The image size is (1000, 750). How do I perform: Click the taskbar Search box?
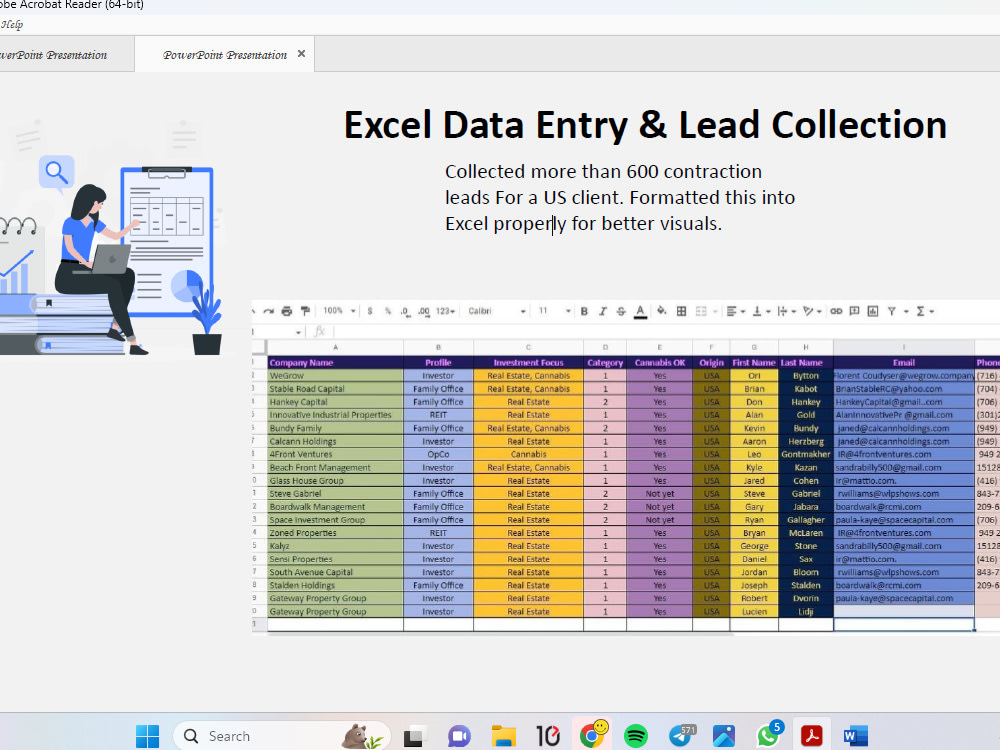pyautogui.click(x=282, y=736)
